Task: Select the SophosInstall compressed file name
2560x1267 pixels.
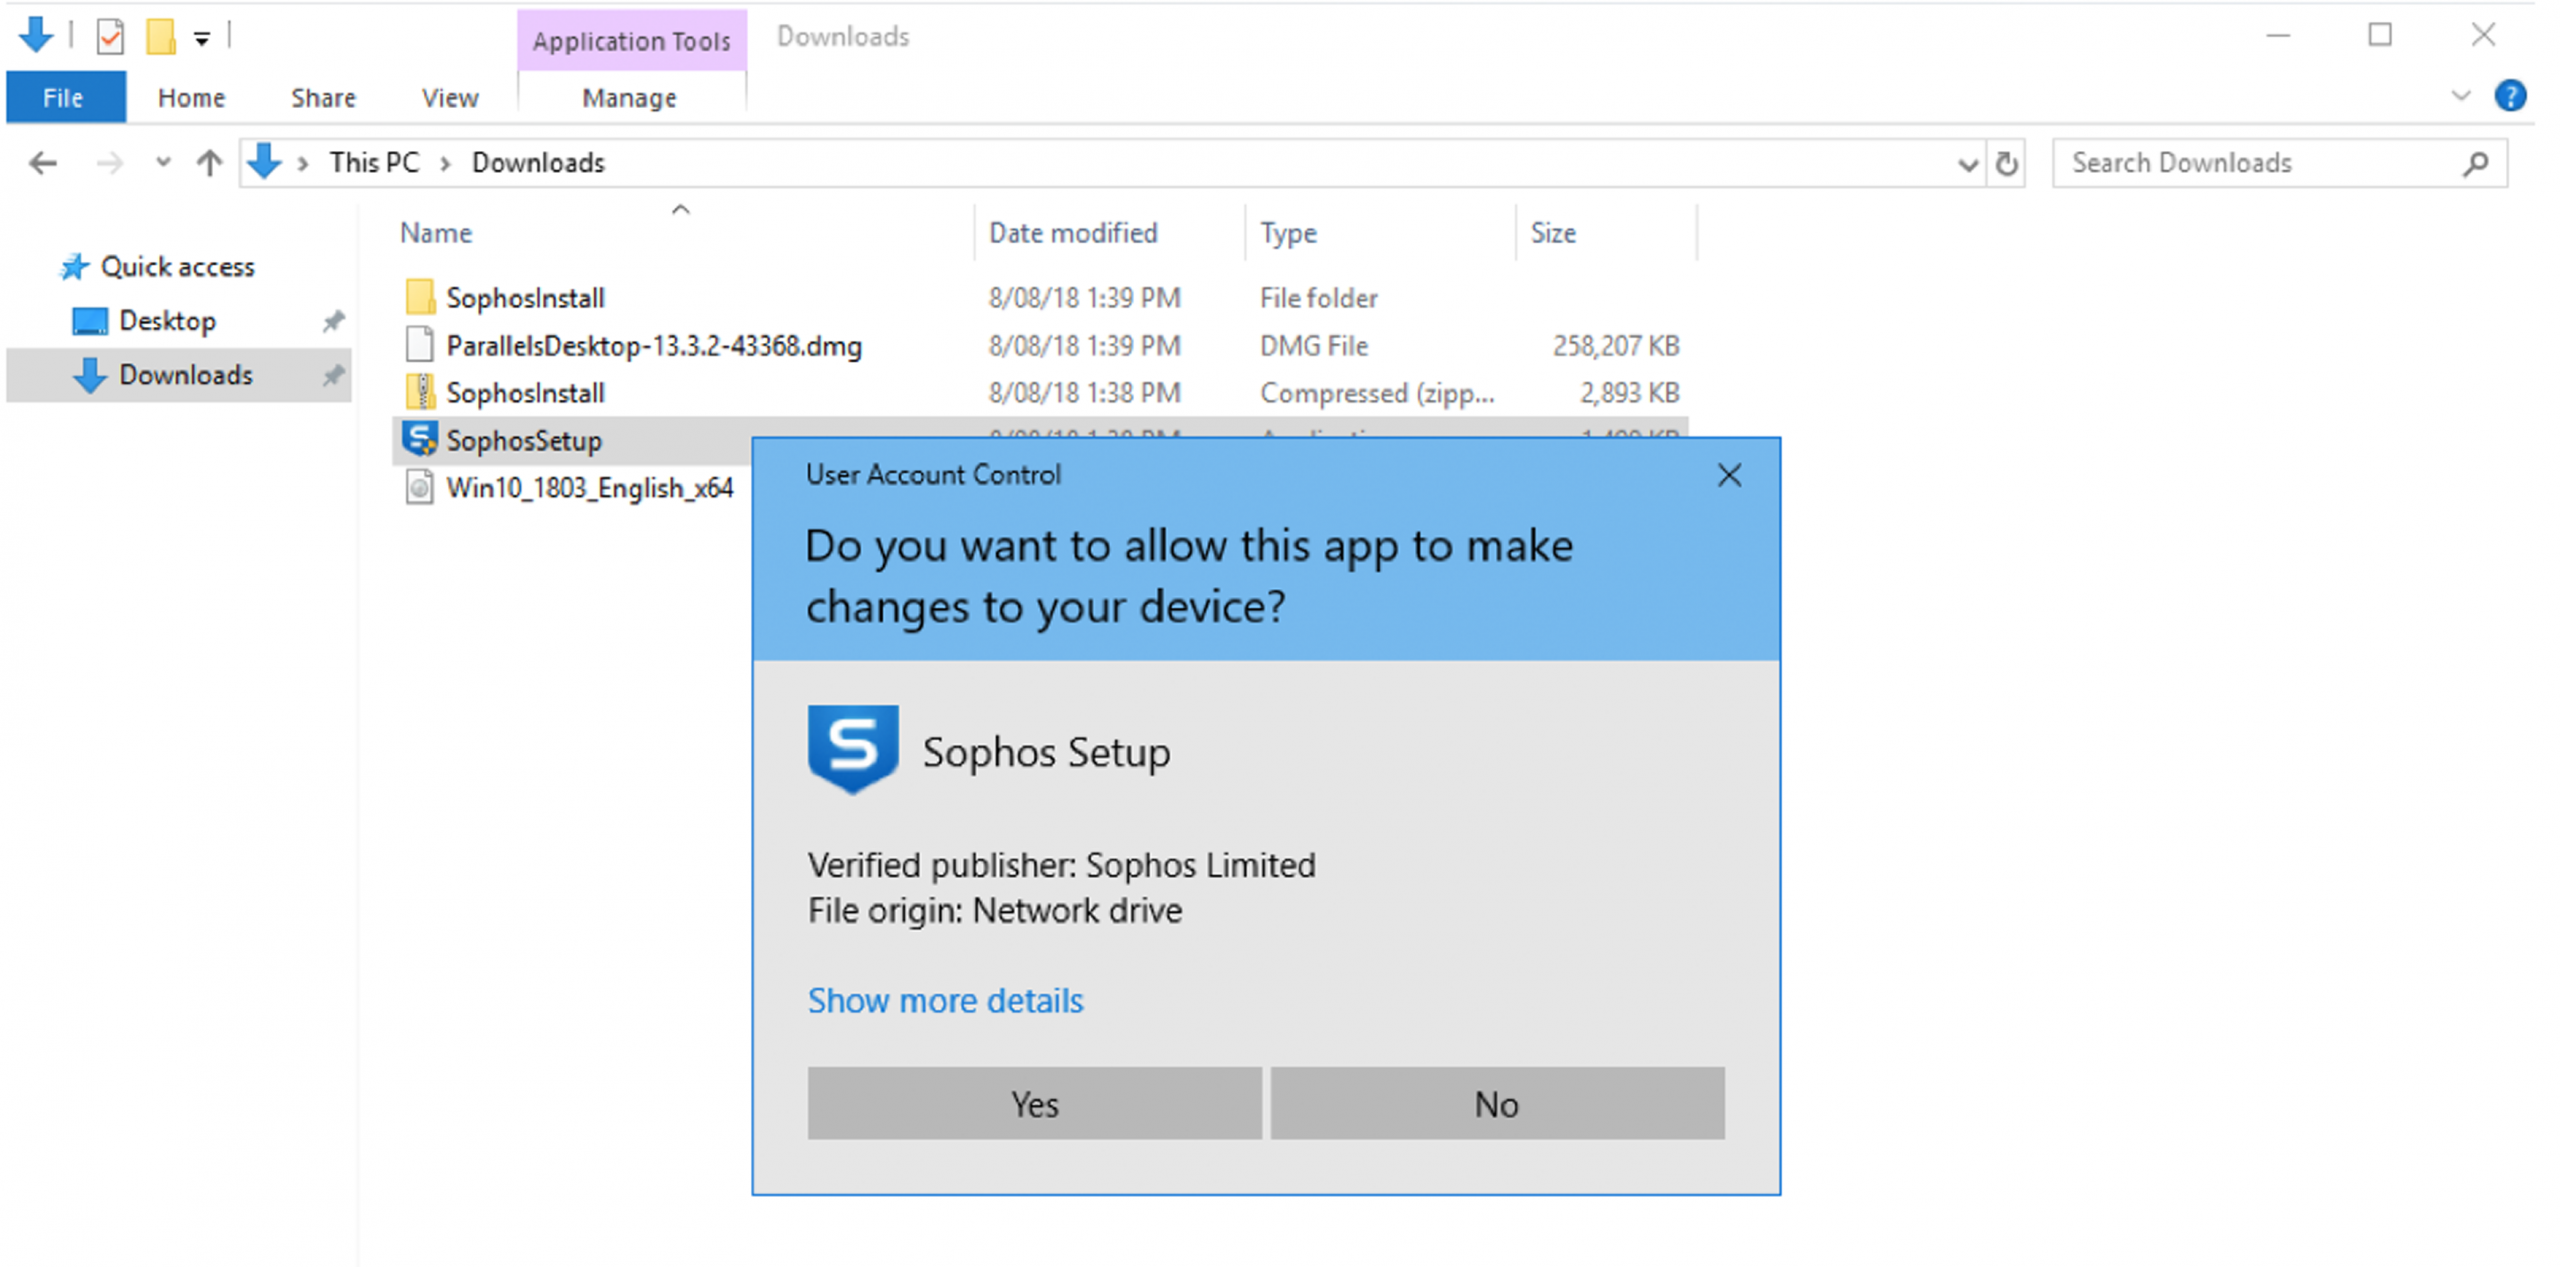Action: coord(525,393)
